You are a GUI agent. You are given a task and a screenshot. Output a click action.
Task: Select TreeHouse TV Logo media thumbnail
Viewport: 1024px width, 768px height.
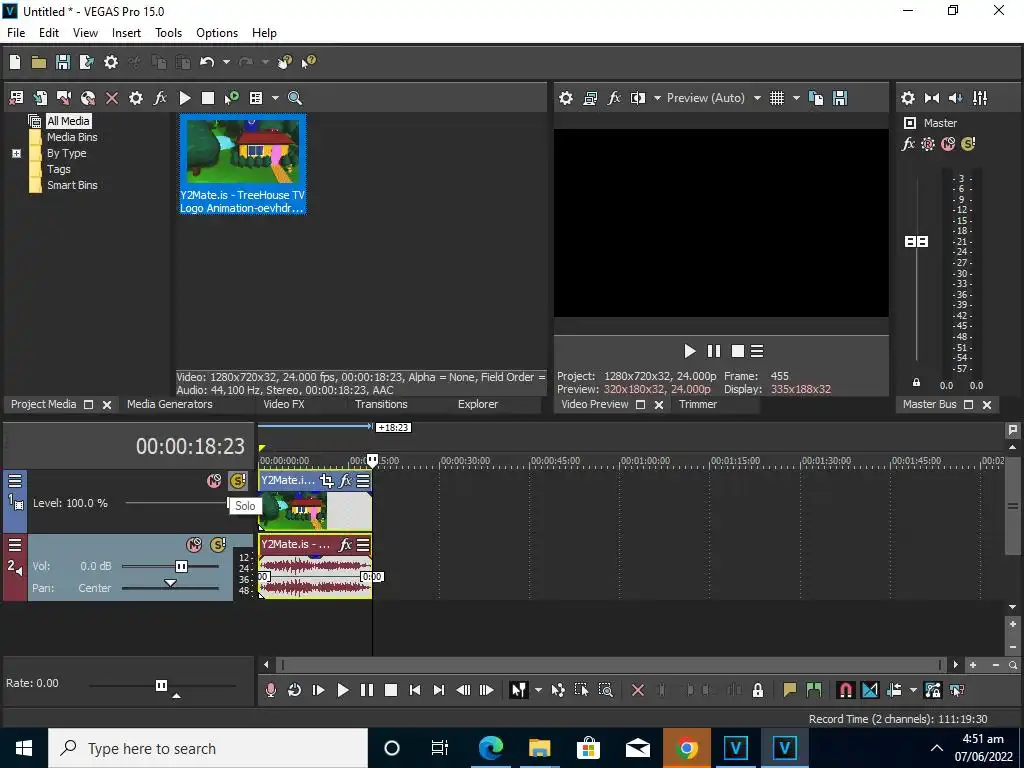242,164
